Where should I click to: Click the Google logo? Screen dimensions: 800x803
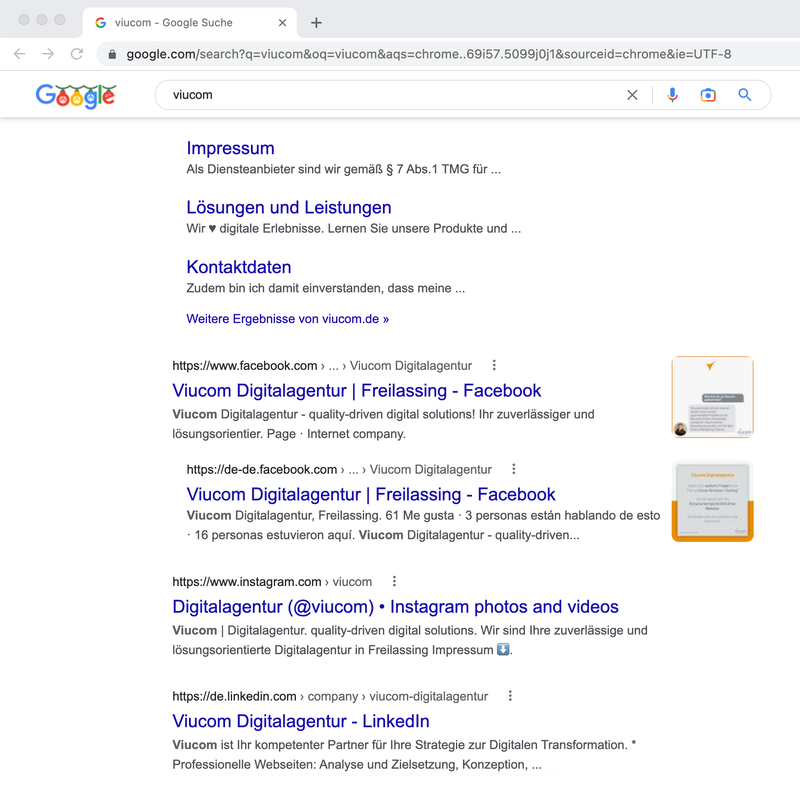coord(75,95)
